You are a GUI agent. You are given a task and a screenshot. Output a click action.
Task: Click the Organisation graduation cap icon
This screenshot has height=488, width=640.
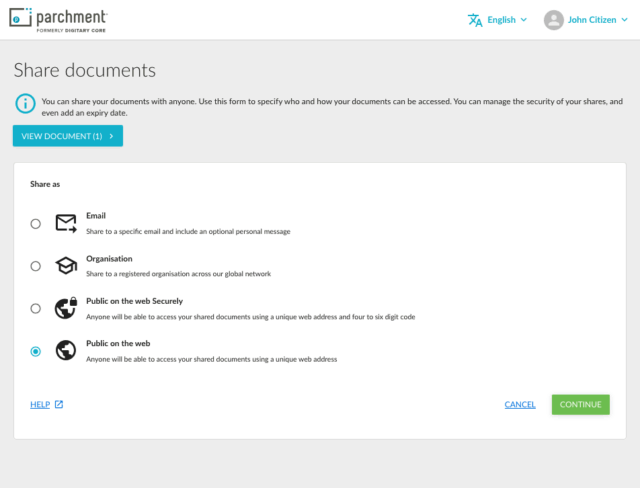(66, 266)
